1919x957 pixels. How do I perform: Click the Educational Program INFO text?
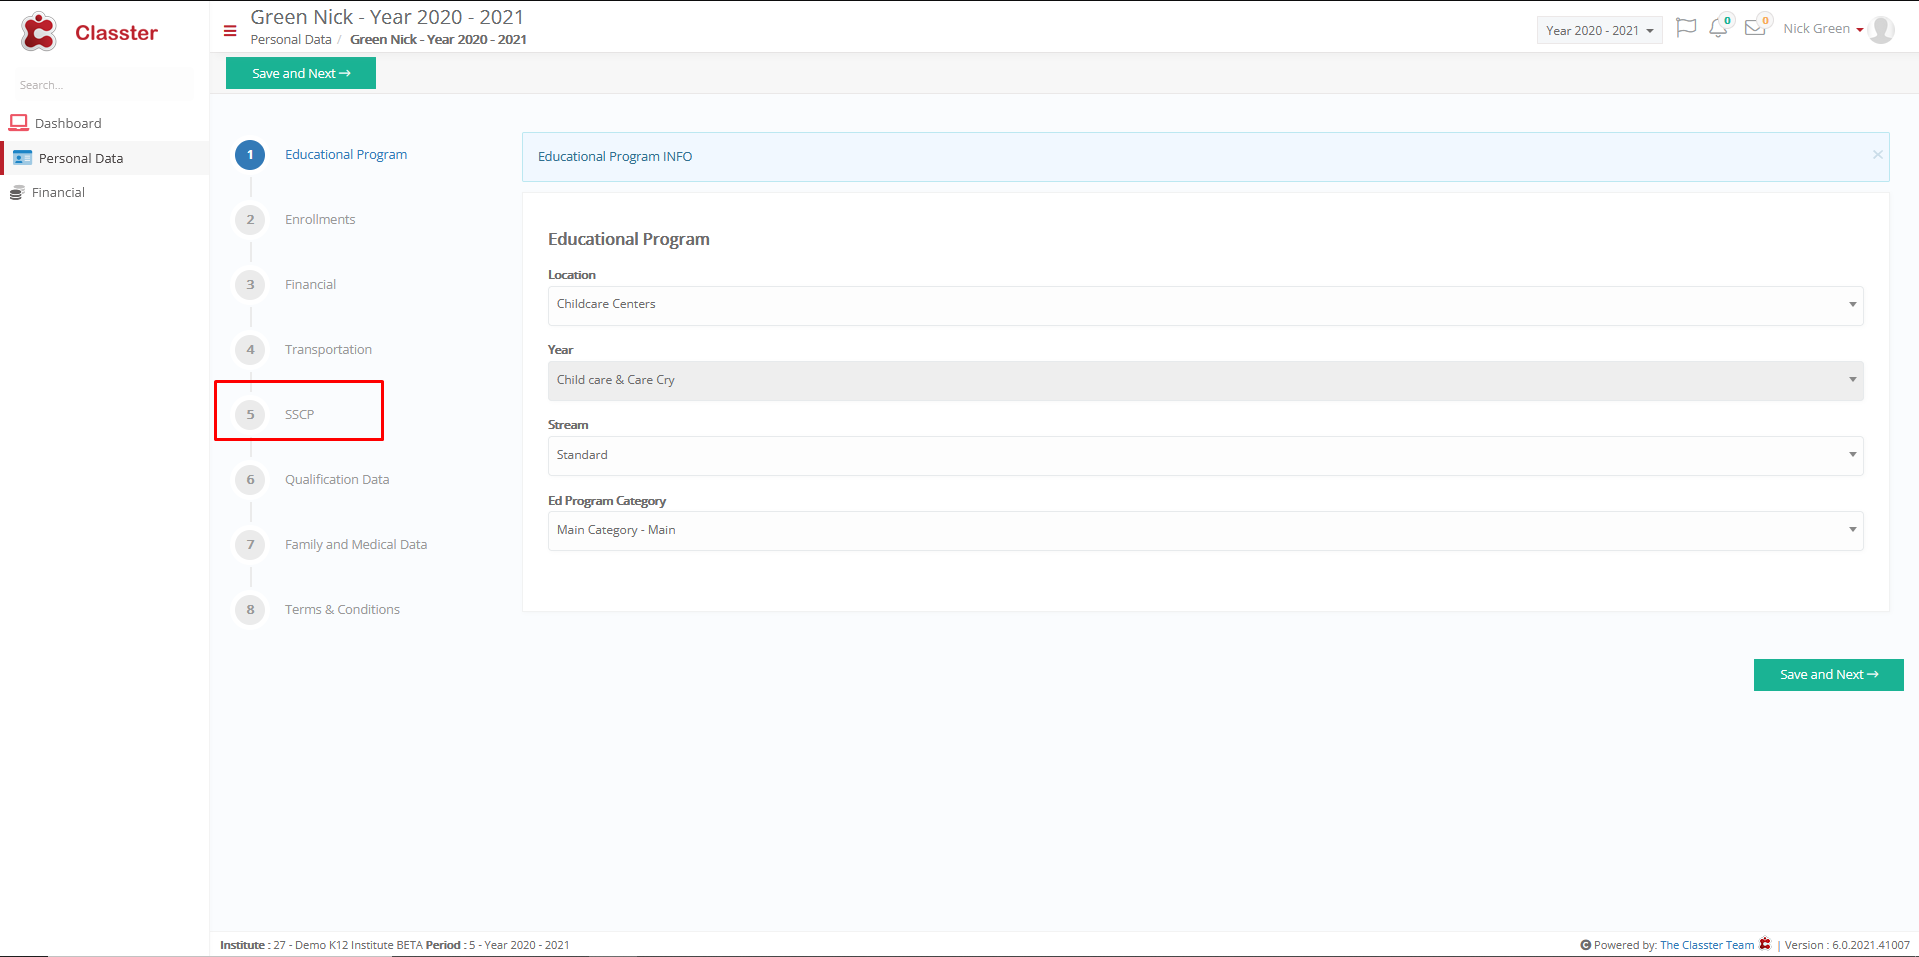(x=615, y=157)
